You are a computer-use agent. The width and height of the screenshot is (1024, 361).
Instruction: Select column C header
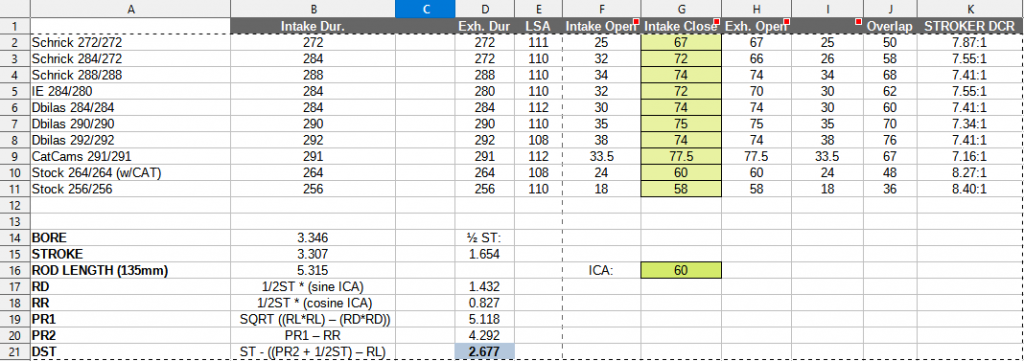[425, 8]
